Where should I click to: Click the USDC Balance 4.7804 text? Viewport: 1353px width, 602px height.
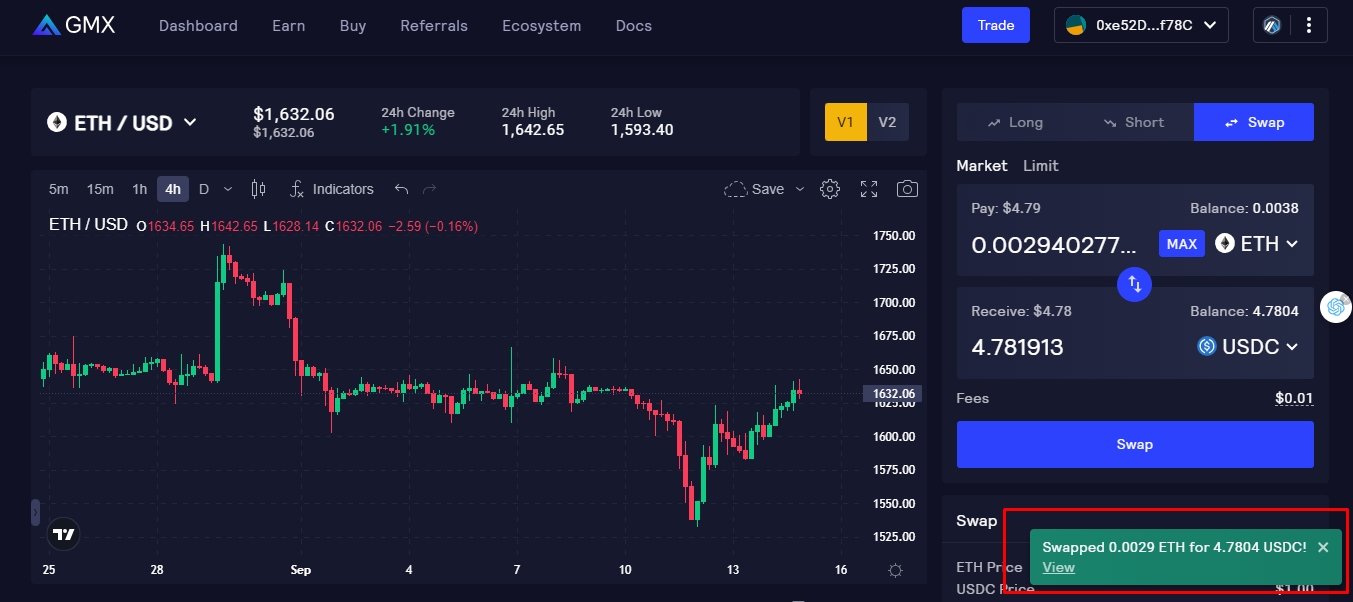[x=1244, y=311]
